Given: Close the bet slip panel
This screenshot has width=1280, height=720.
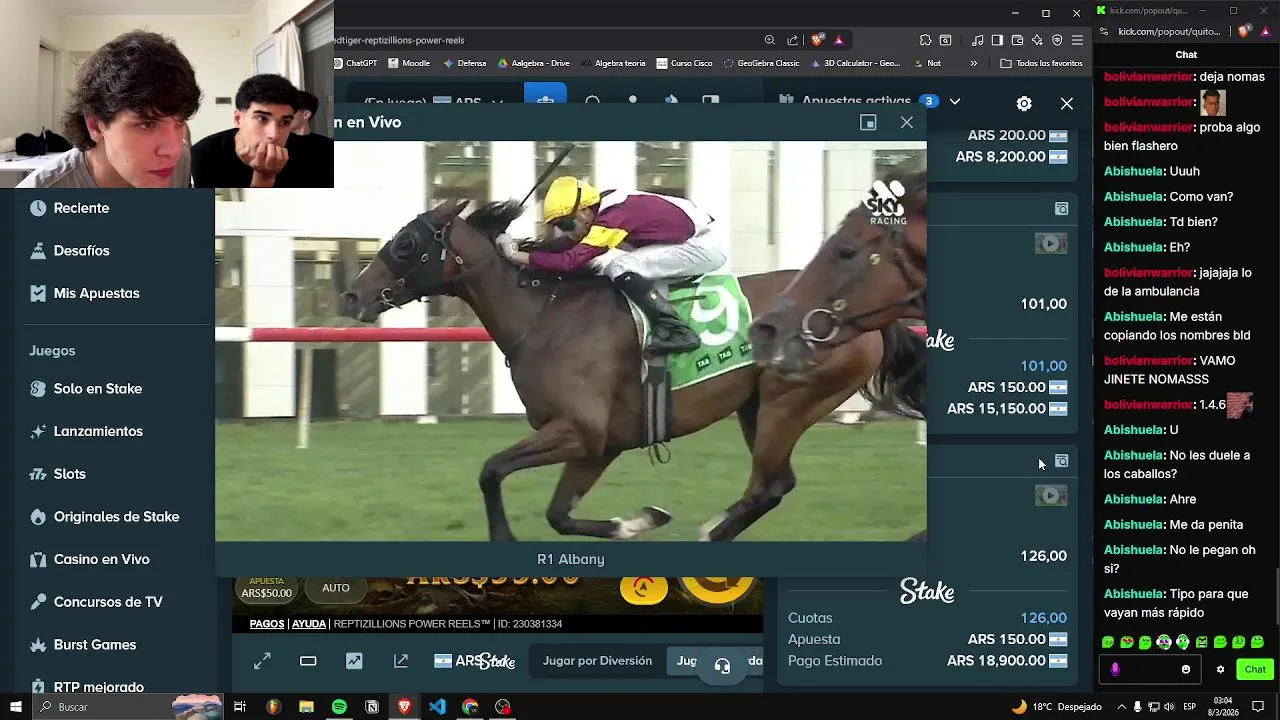Looking at the screenshot, I should (1067, 103).
